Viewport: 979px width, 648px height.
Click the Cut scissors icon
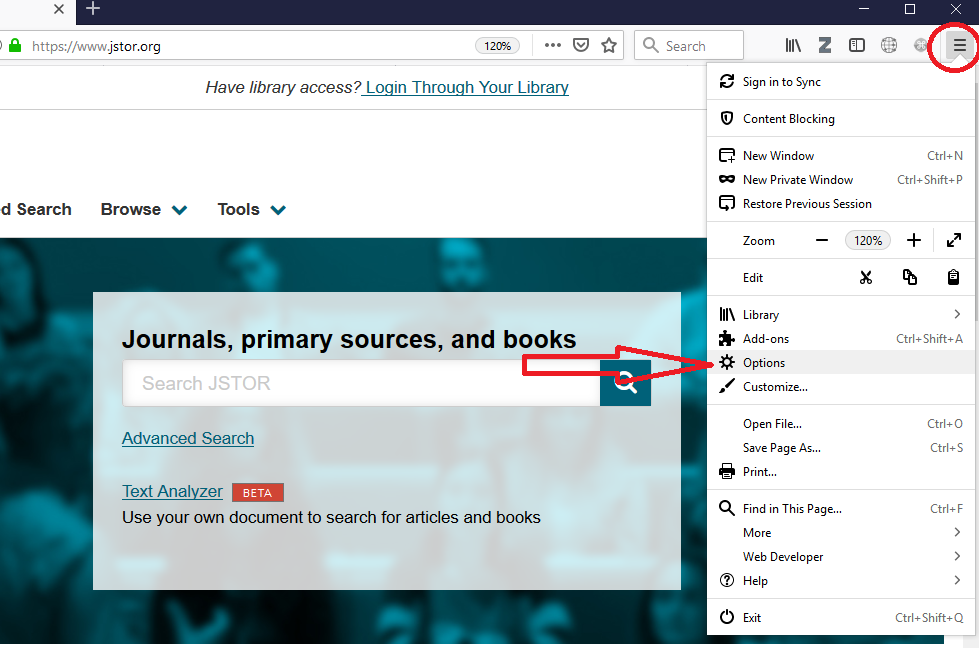865,277
